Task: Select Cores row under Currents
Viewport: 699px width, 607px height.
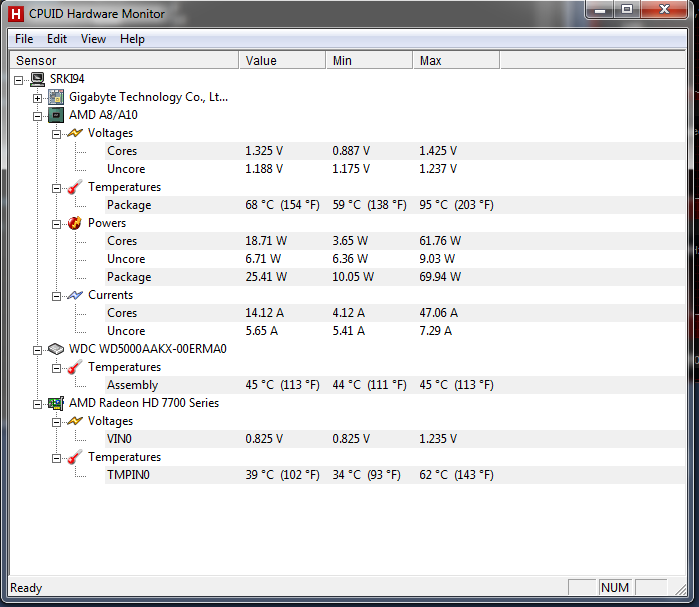Action: coord(395,313)
